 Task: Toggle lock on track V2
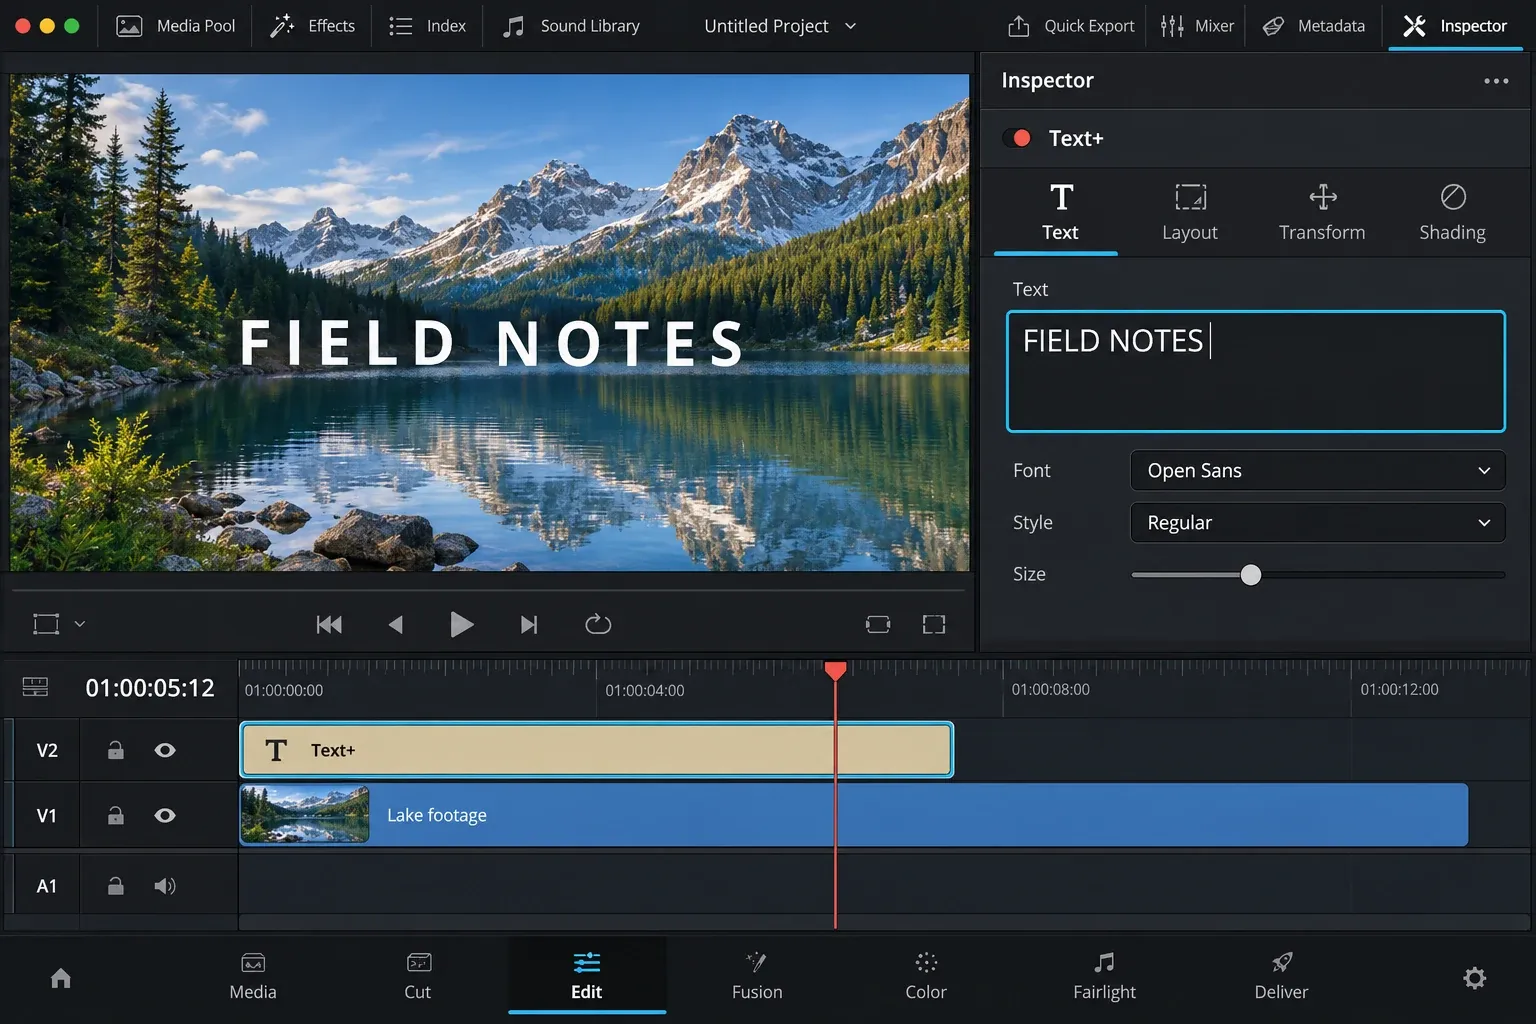click(116, 750)
